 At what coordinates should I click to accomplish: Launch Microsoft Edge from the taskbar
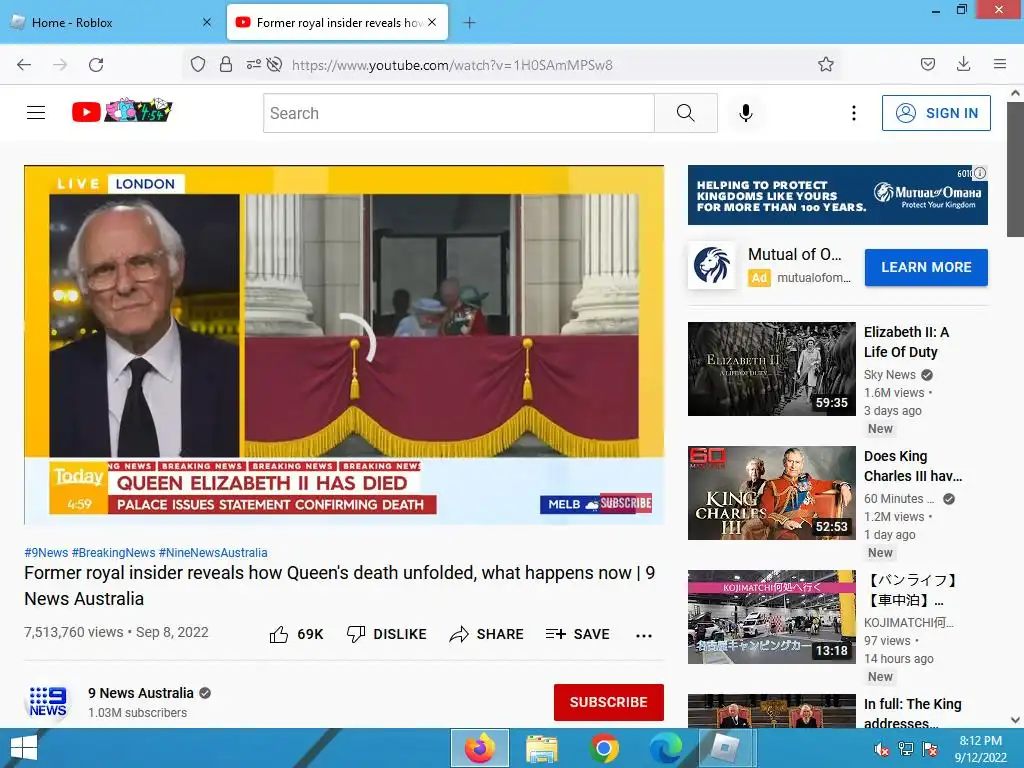pos(665,748)
